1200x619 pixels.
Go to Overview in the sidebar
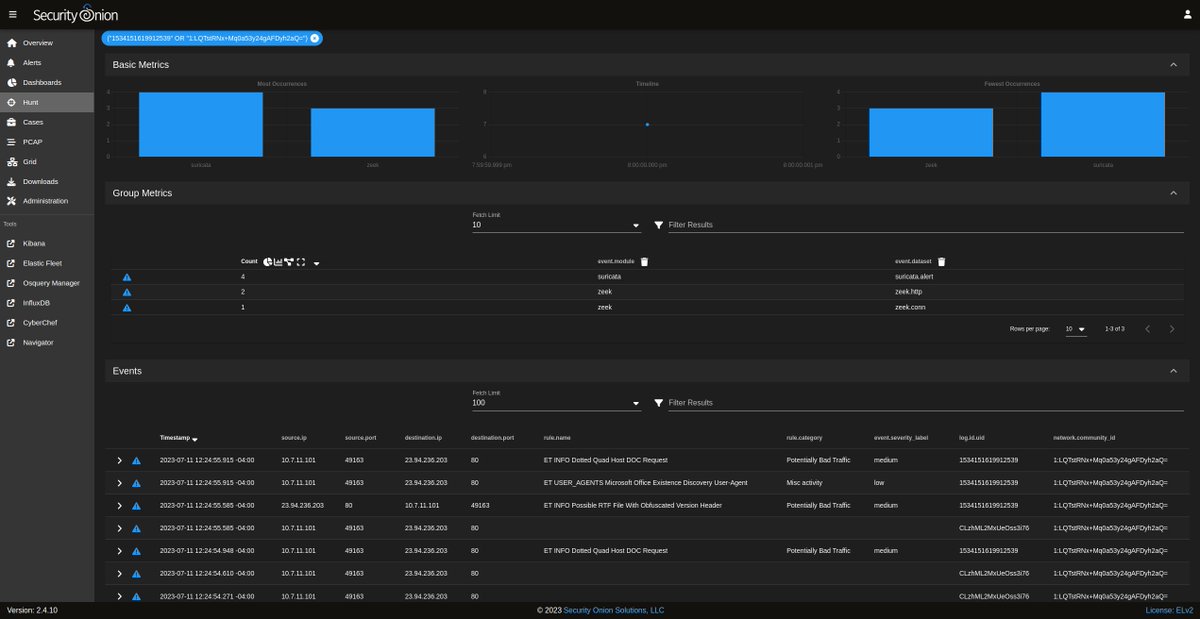click(x=47, y=43)
